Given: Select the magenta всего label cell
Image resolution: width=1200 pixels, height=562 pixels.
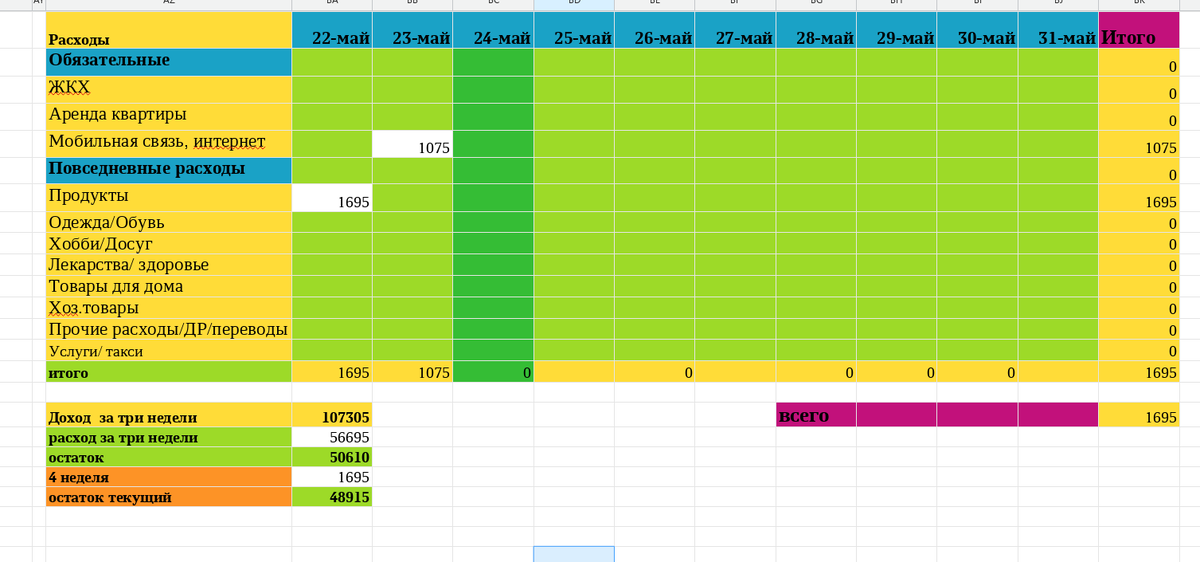Looking at the screenshot, I should (x=816, y=415).
